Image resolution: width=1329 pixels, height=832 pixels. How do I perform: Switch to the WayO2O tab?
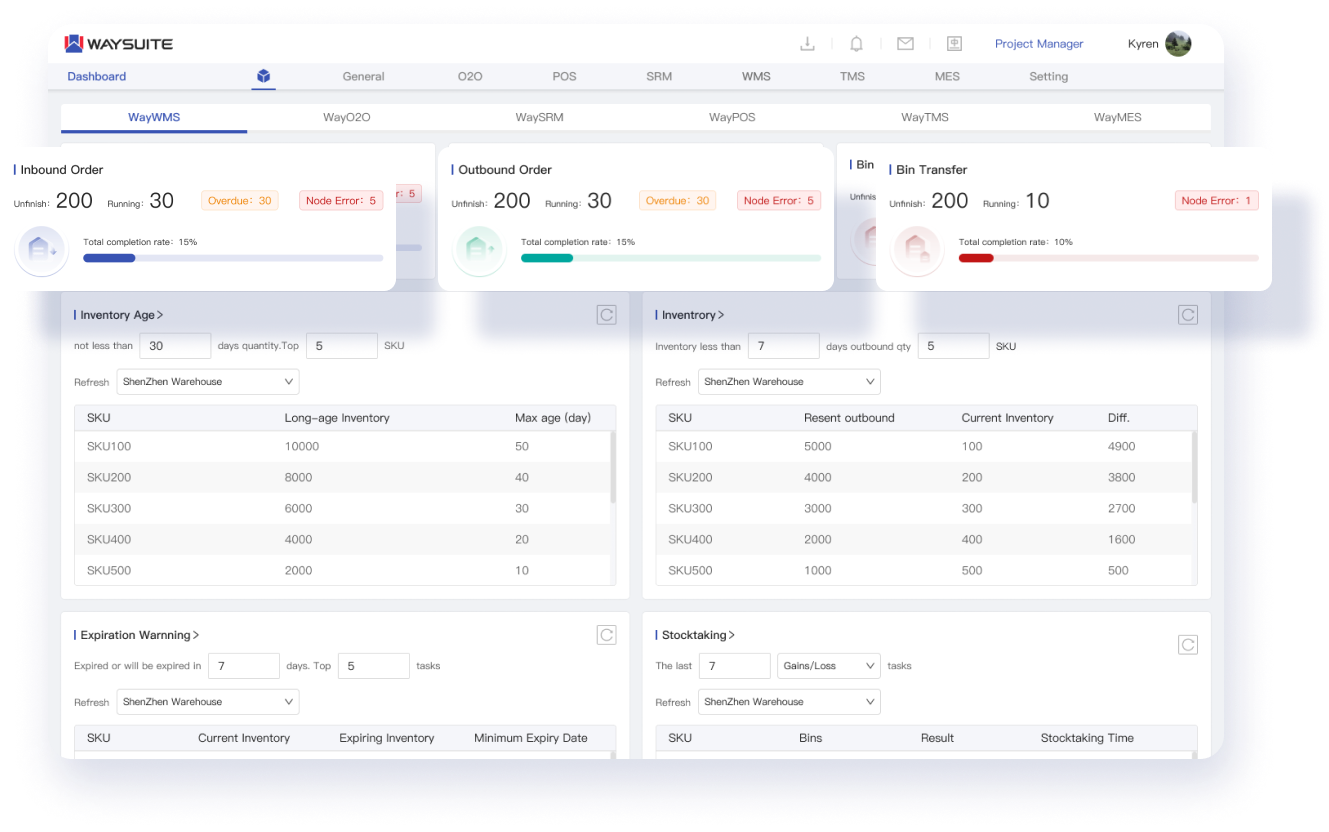pyautogui.click(x=346, y=117)
